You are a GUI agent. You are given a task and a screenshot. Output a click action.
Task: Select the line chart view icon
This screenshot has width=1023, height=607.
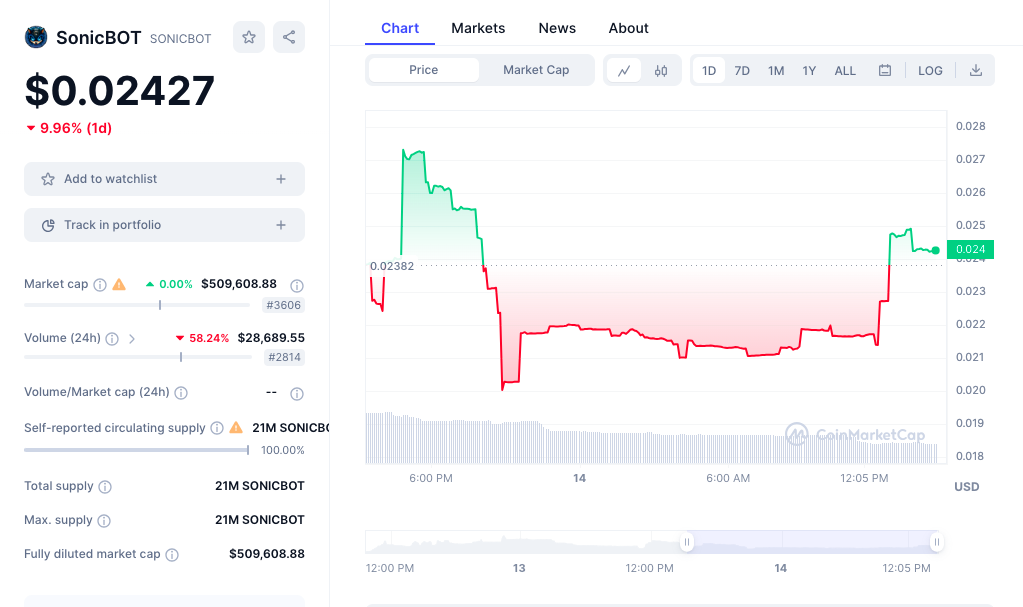[x=624, y=70]
